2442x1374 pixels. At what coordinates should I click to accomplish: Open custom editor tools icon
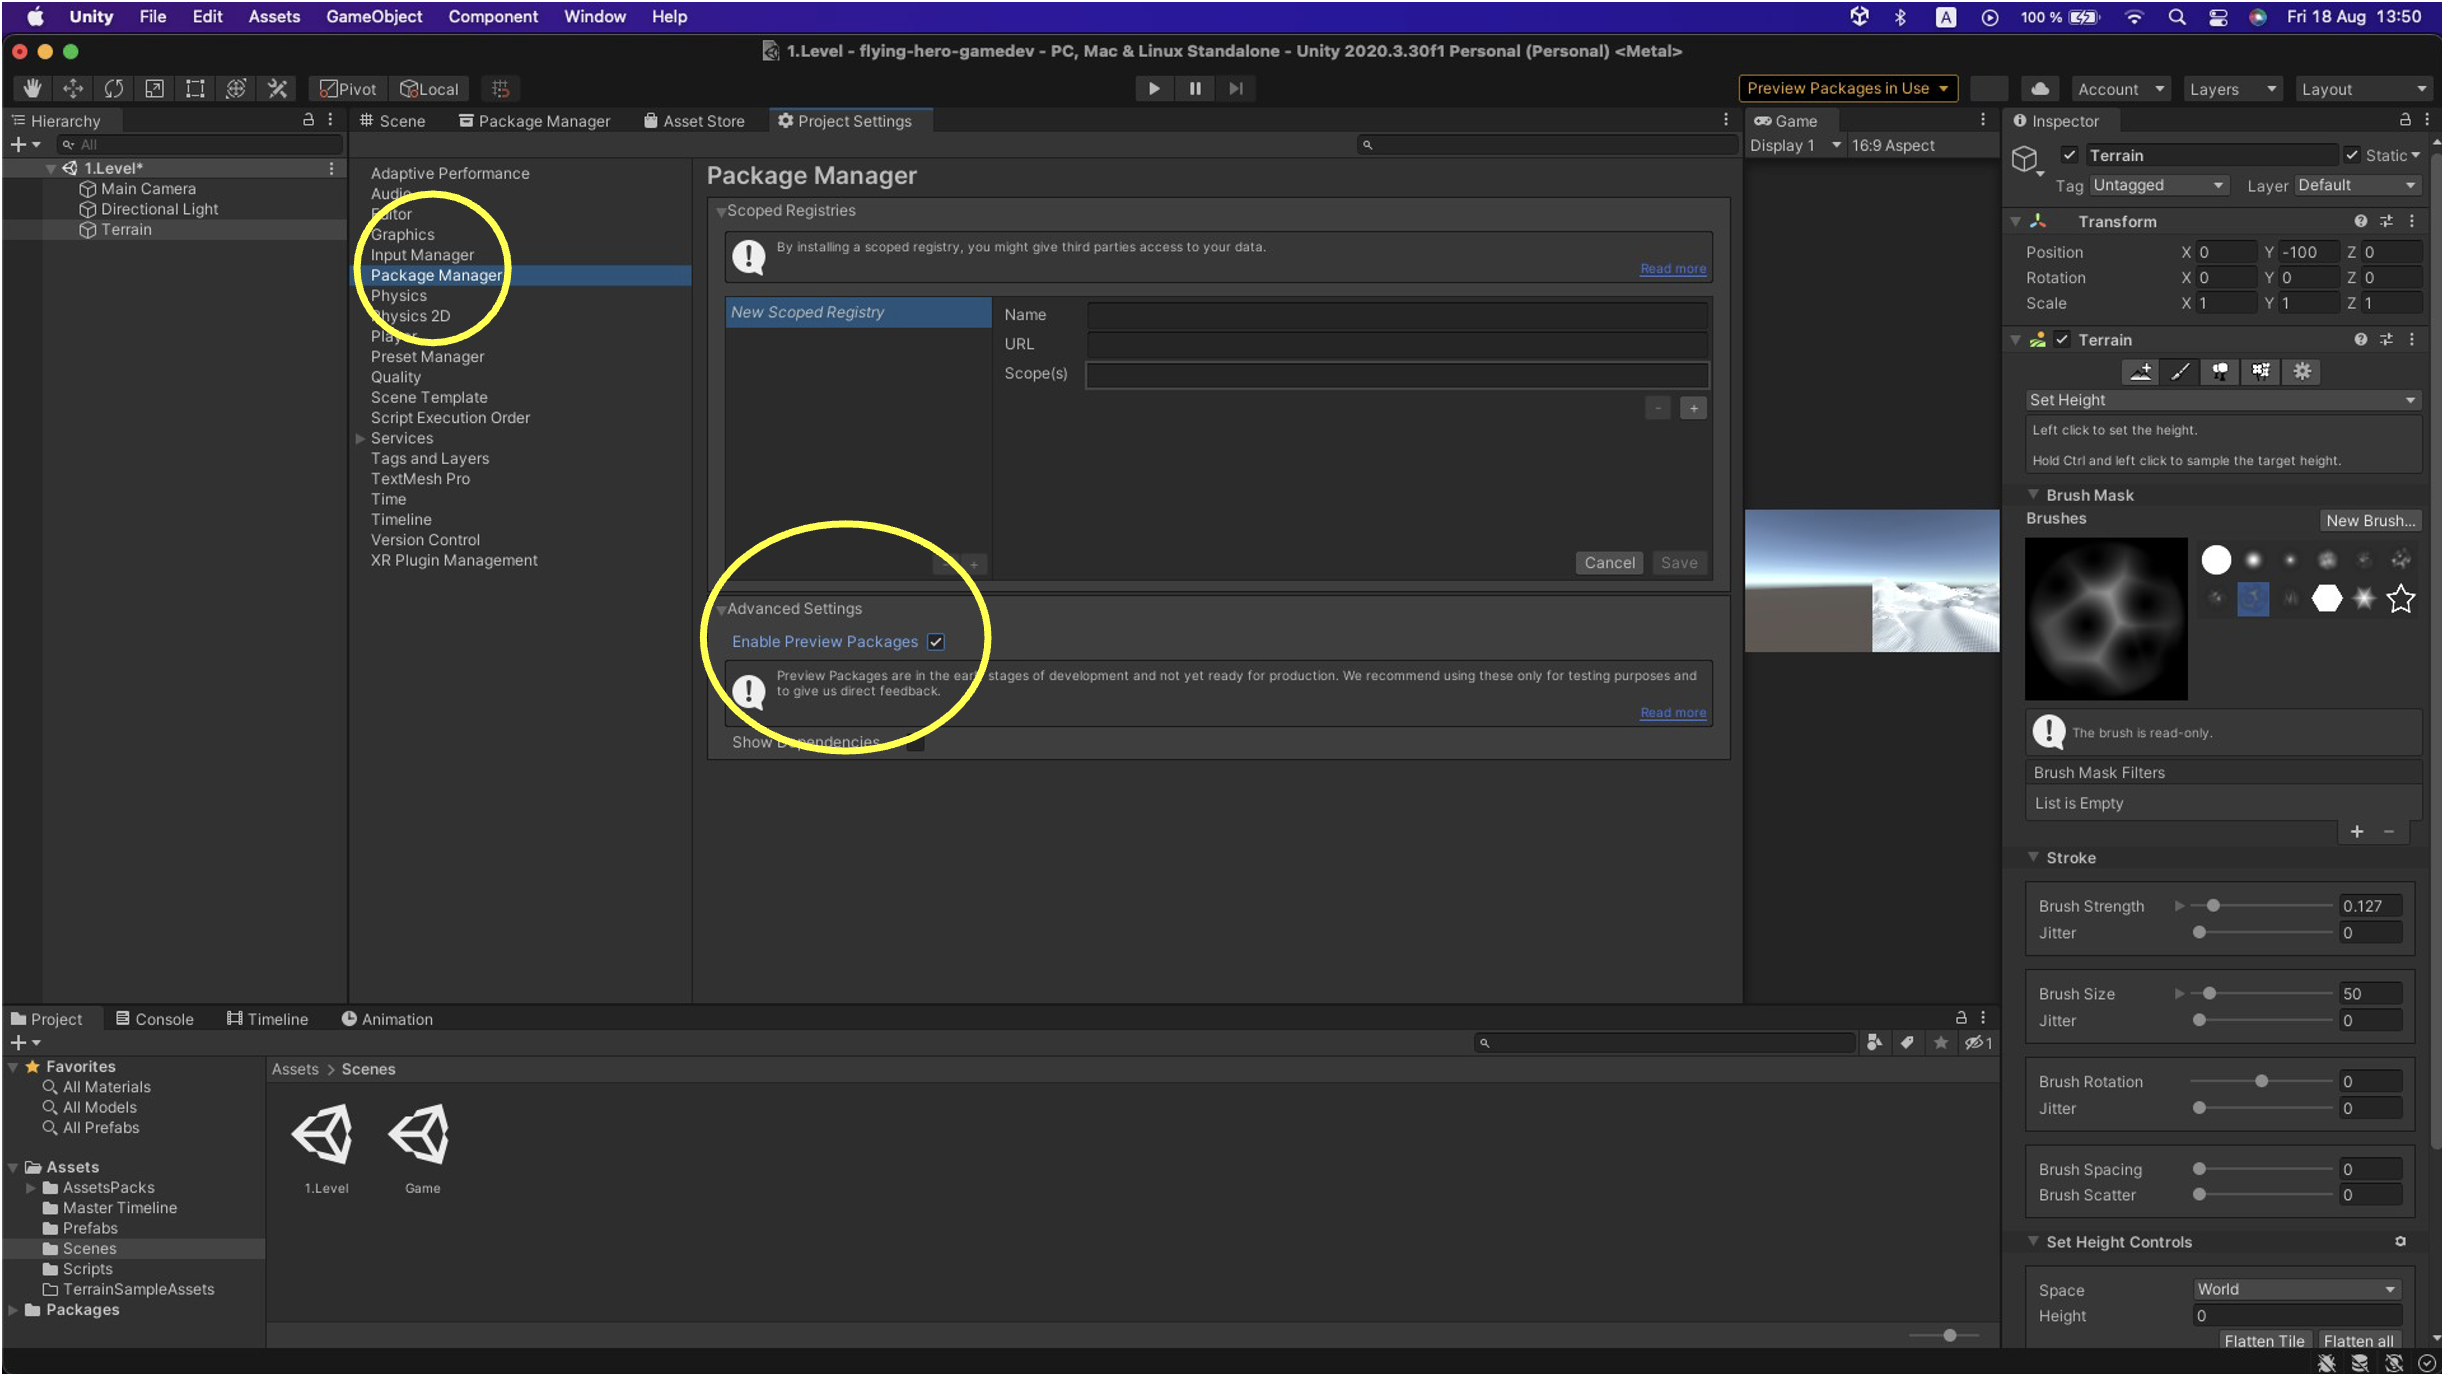point(277,89)
